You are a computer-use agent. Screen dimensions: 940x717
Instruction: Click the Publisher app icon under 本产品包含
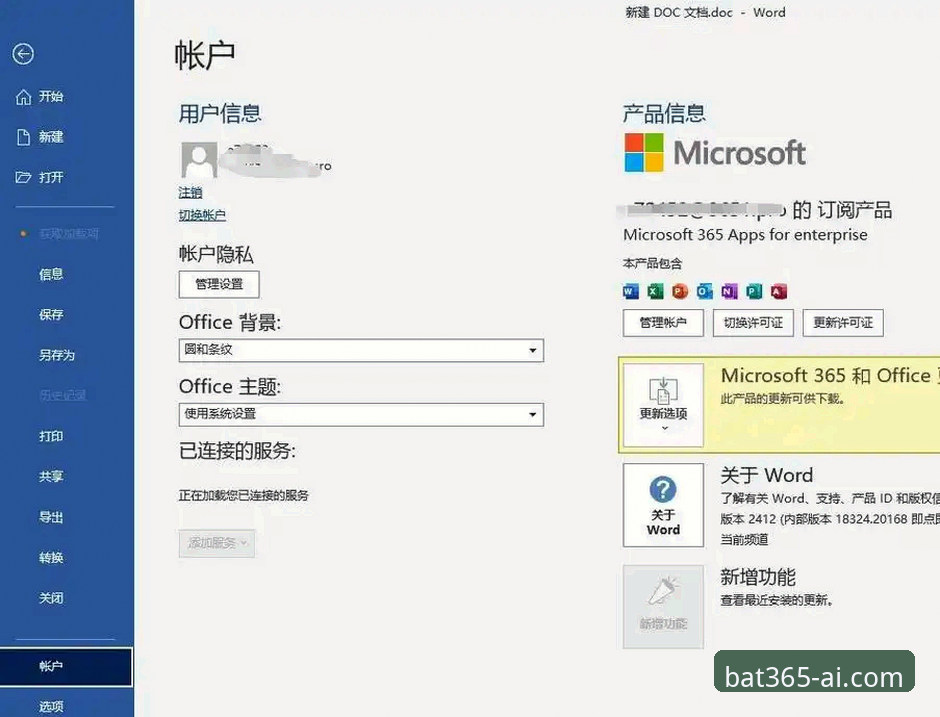[x=754, y=291]
